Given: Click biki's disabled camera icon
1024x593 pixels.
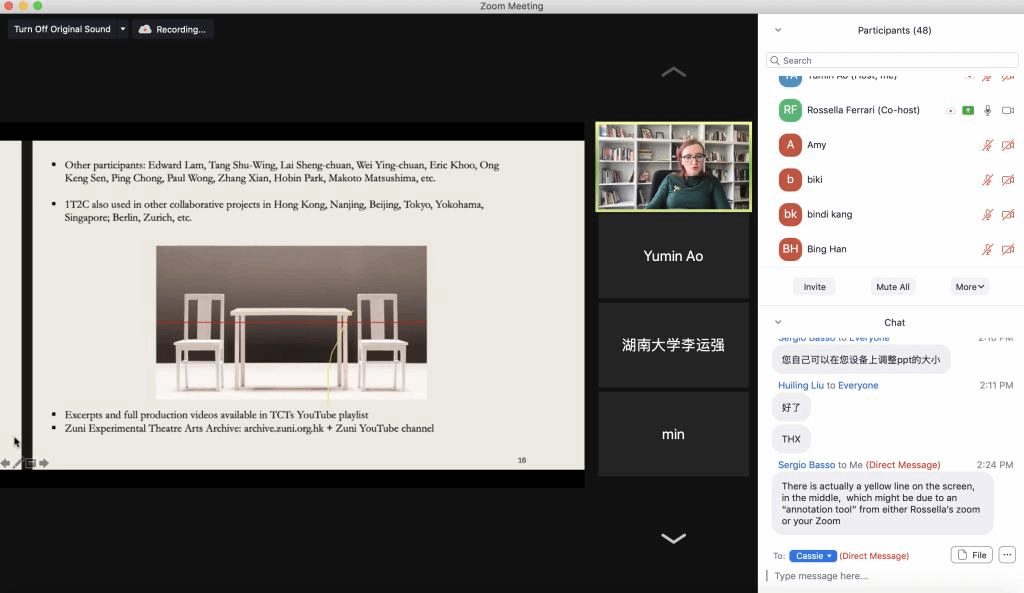Looking at the screenshot, I should (x=1008, y=180).
